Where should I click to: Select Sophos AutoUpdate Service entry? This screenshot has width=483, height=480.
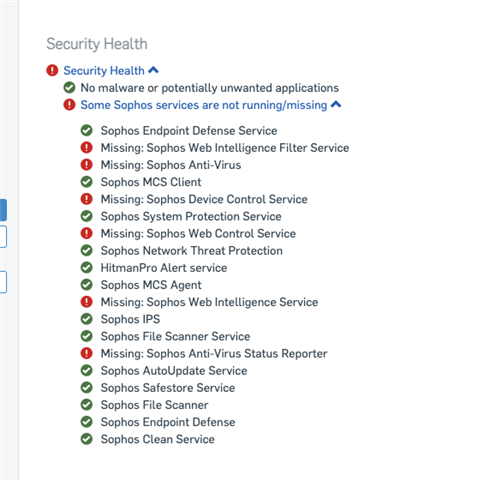(174, 371)
